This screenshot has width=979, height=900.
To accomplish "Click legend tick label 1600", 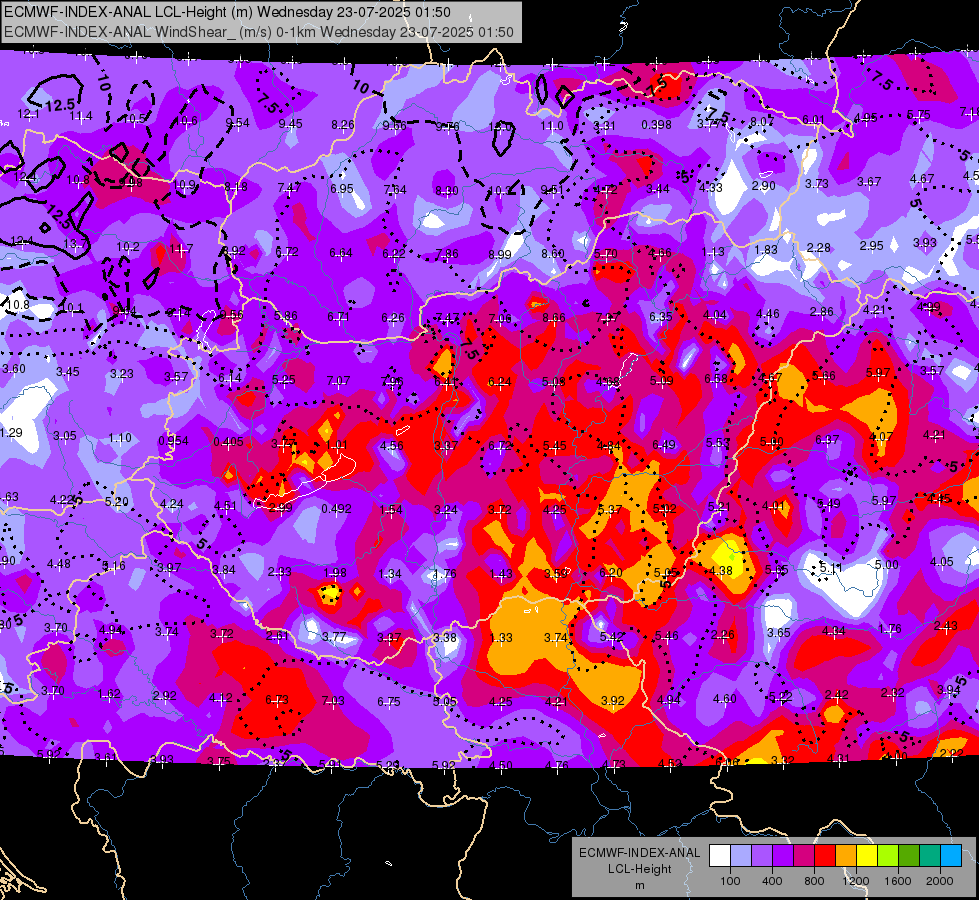I will pyautogui.click(x=897, y=881).
